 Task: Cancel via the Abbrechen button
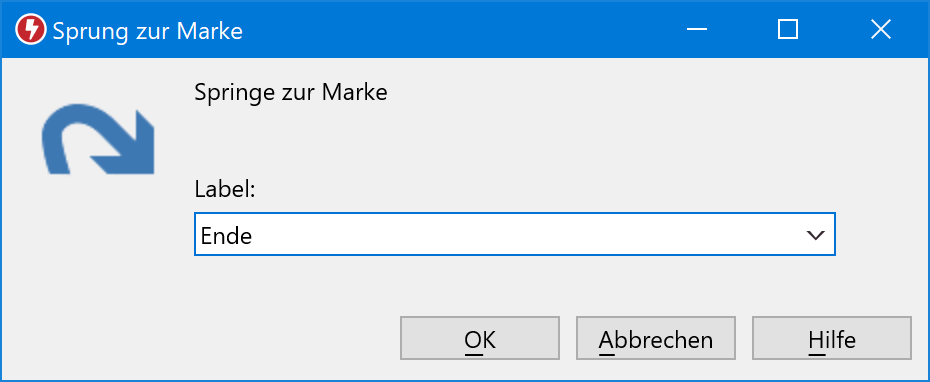(x=656, y=338)
